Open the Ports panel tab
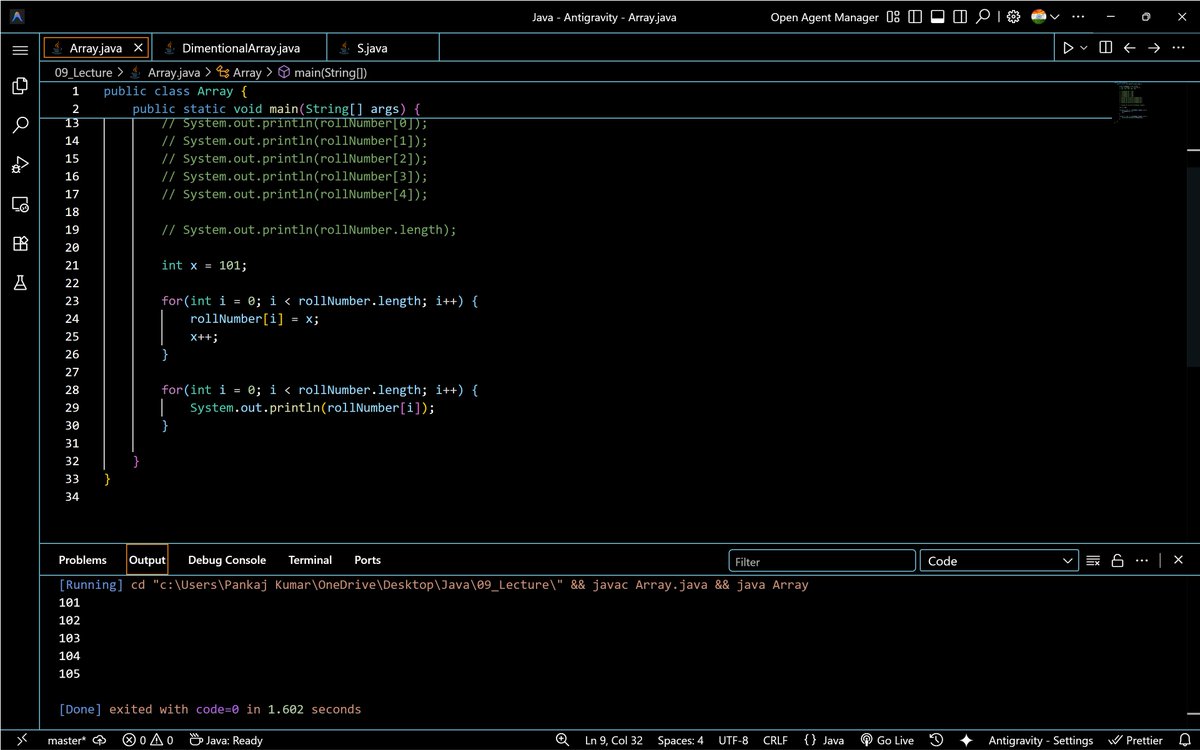1200x750 pixels. (x=367, y=560)
